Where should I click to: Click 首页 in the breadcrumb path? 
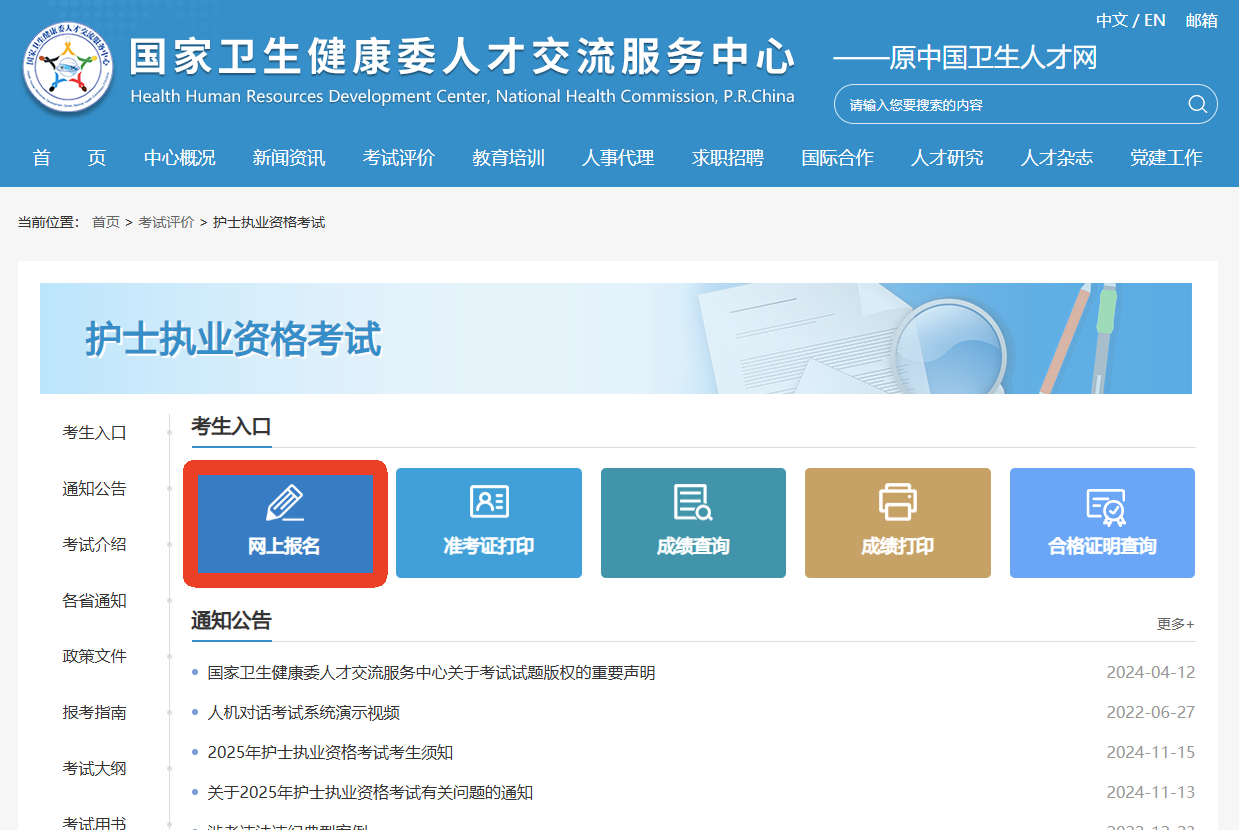(x=106, y=222)
